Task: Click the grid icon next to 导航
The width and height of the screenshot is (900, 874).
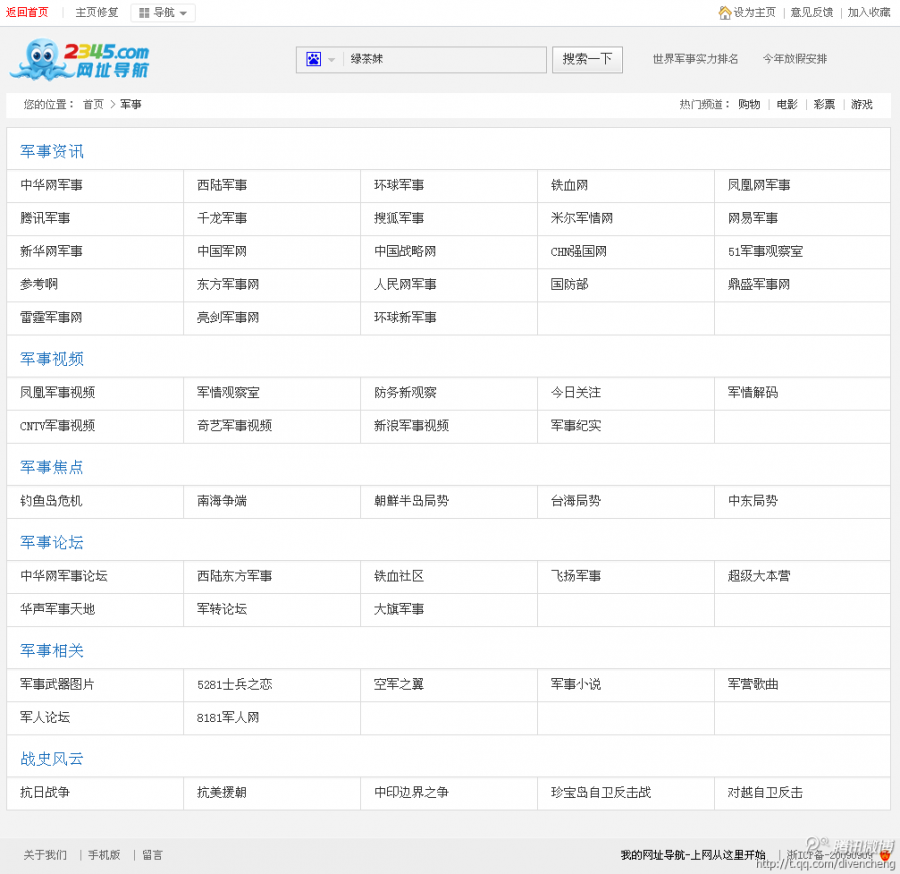Action: [x=144, y=13]
